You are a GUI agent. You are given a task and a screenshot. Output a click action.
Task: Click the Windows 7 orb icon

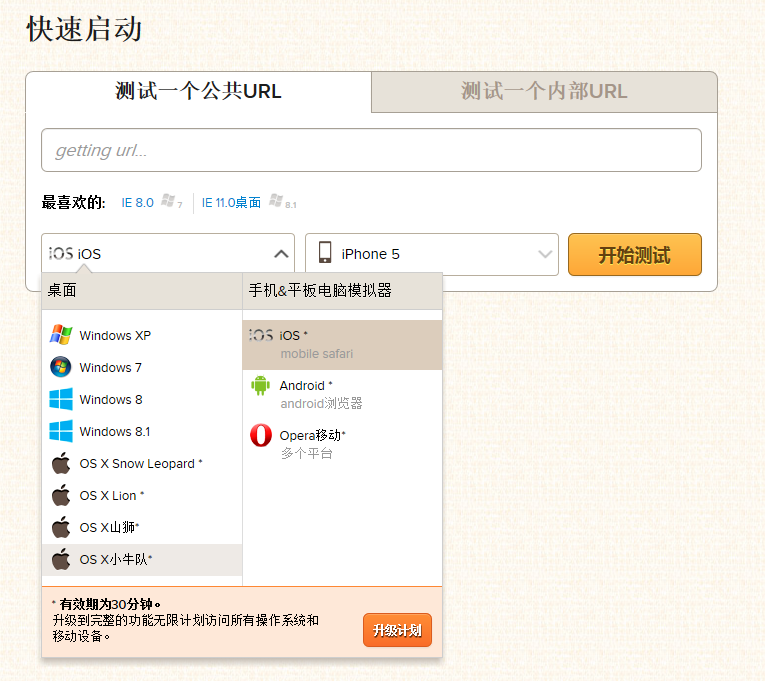click(x=61, y=367)
